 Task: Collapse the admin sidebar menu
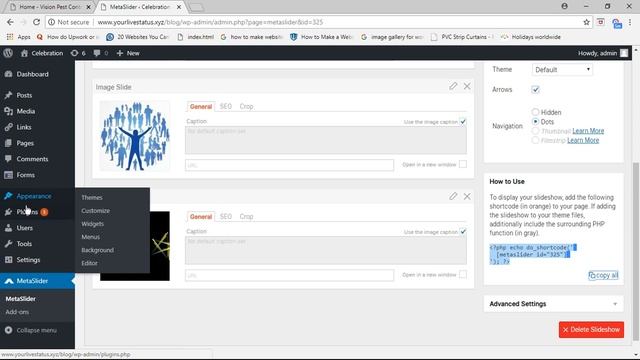(x=31, y=330)
